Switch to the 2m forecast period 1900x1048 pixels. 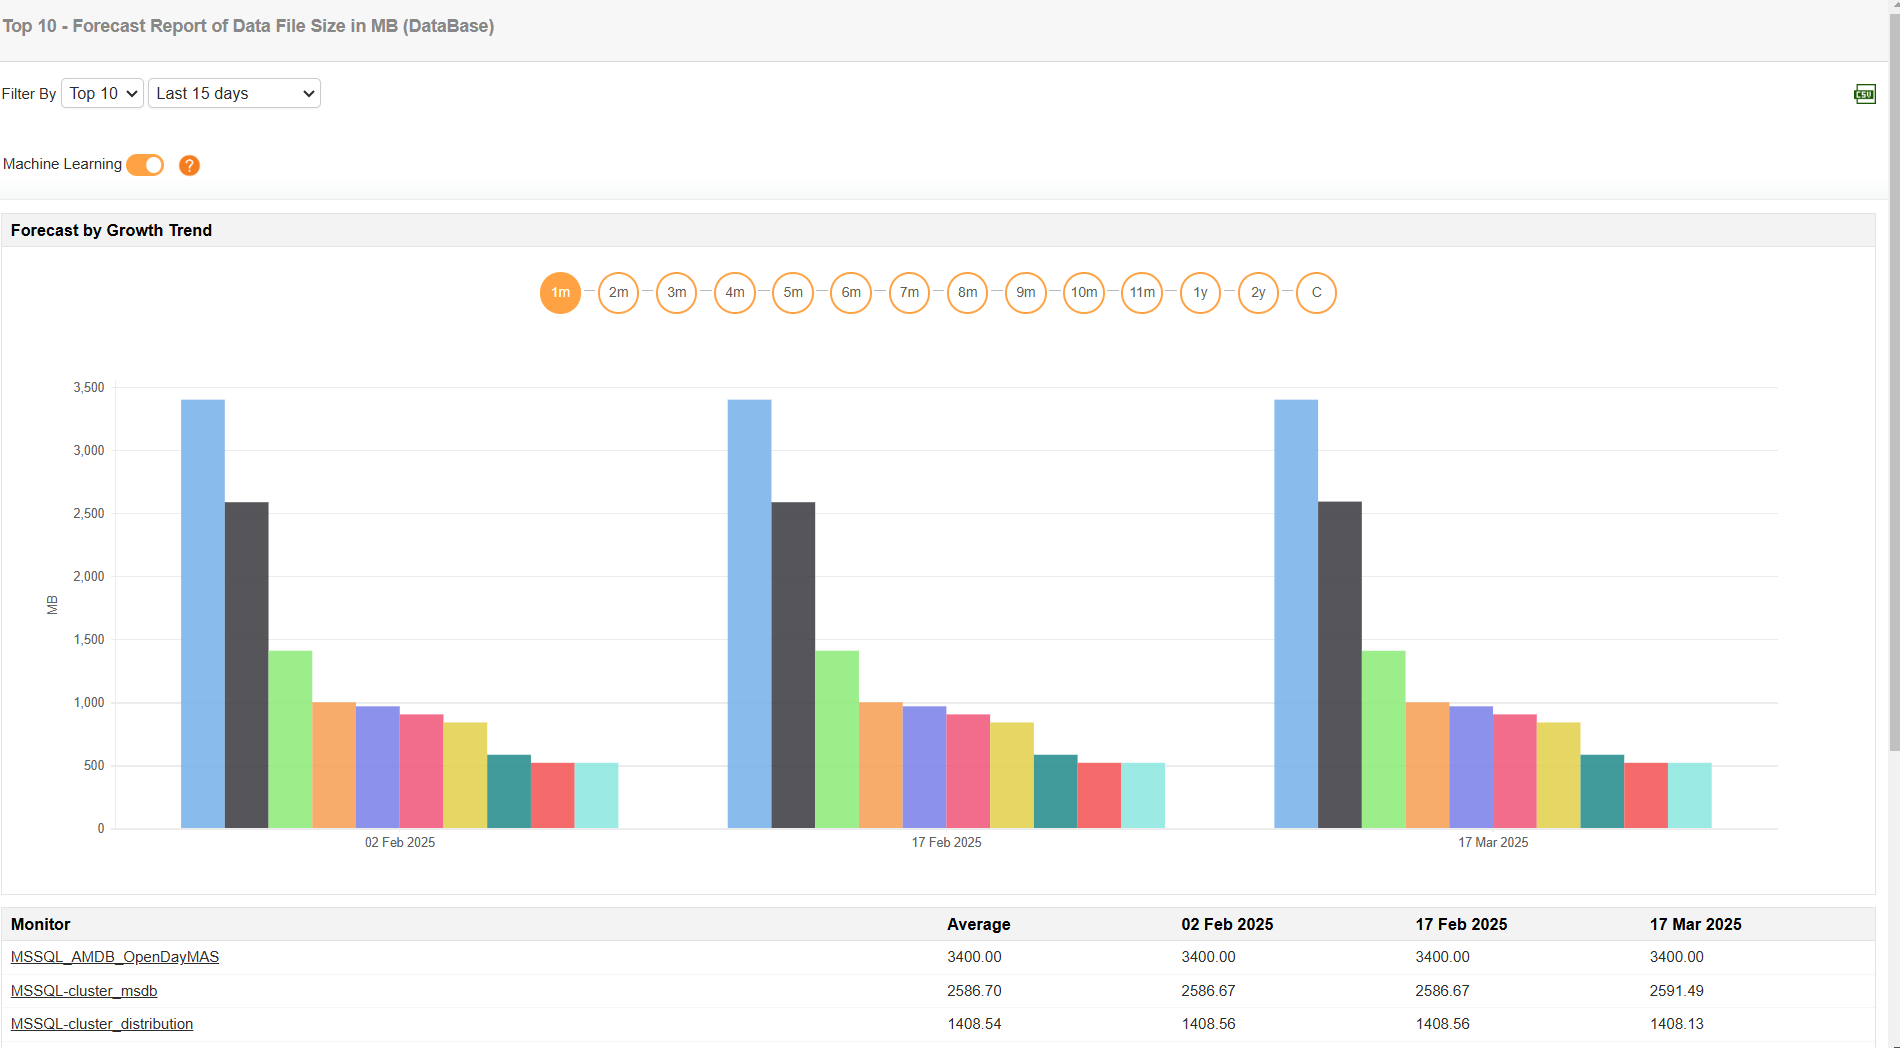618,293
